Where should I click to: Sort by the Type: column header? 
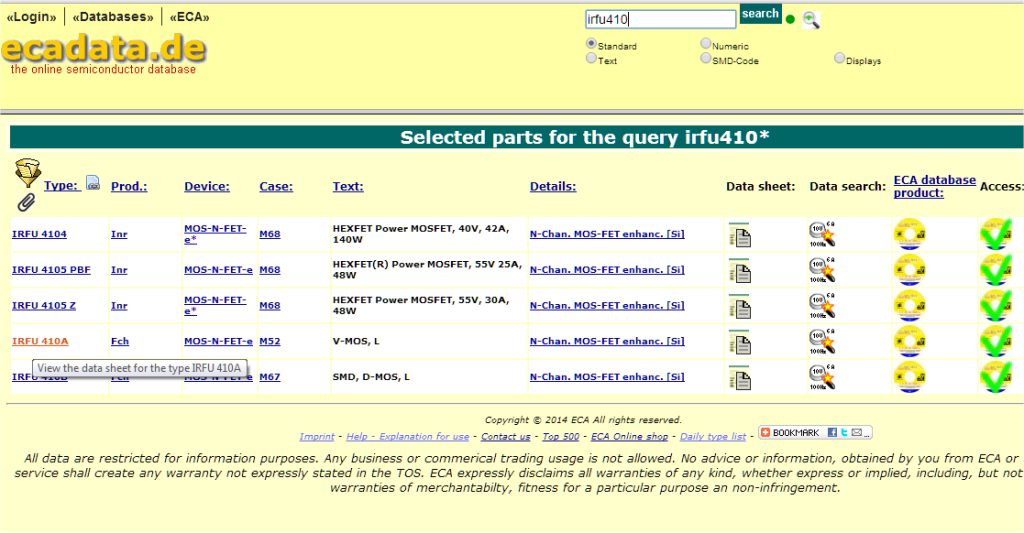point(62,186)
